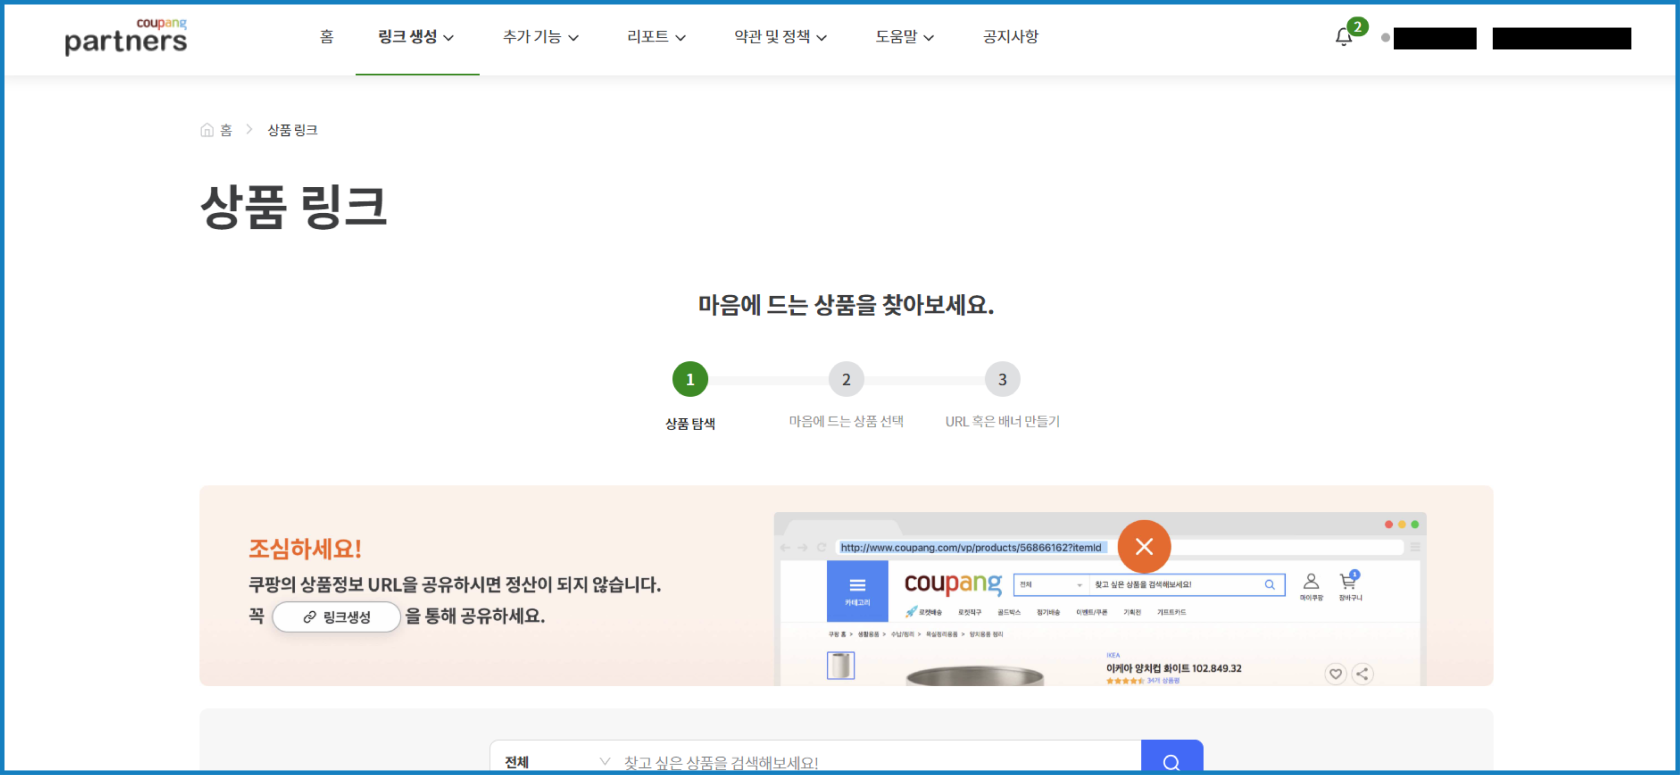The width and height of the screenshot is (1680, 775).
Task: Open the 전체 category dropdown
Action: coord(556,761)
